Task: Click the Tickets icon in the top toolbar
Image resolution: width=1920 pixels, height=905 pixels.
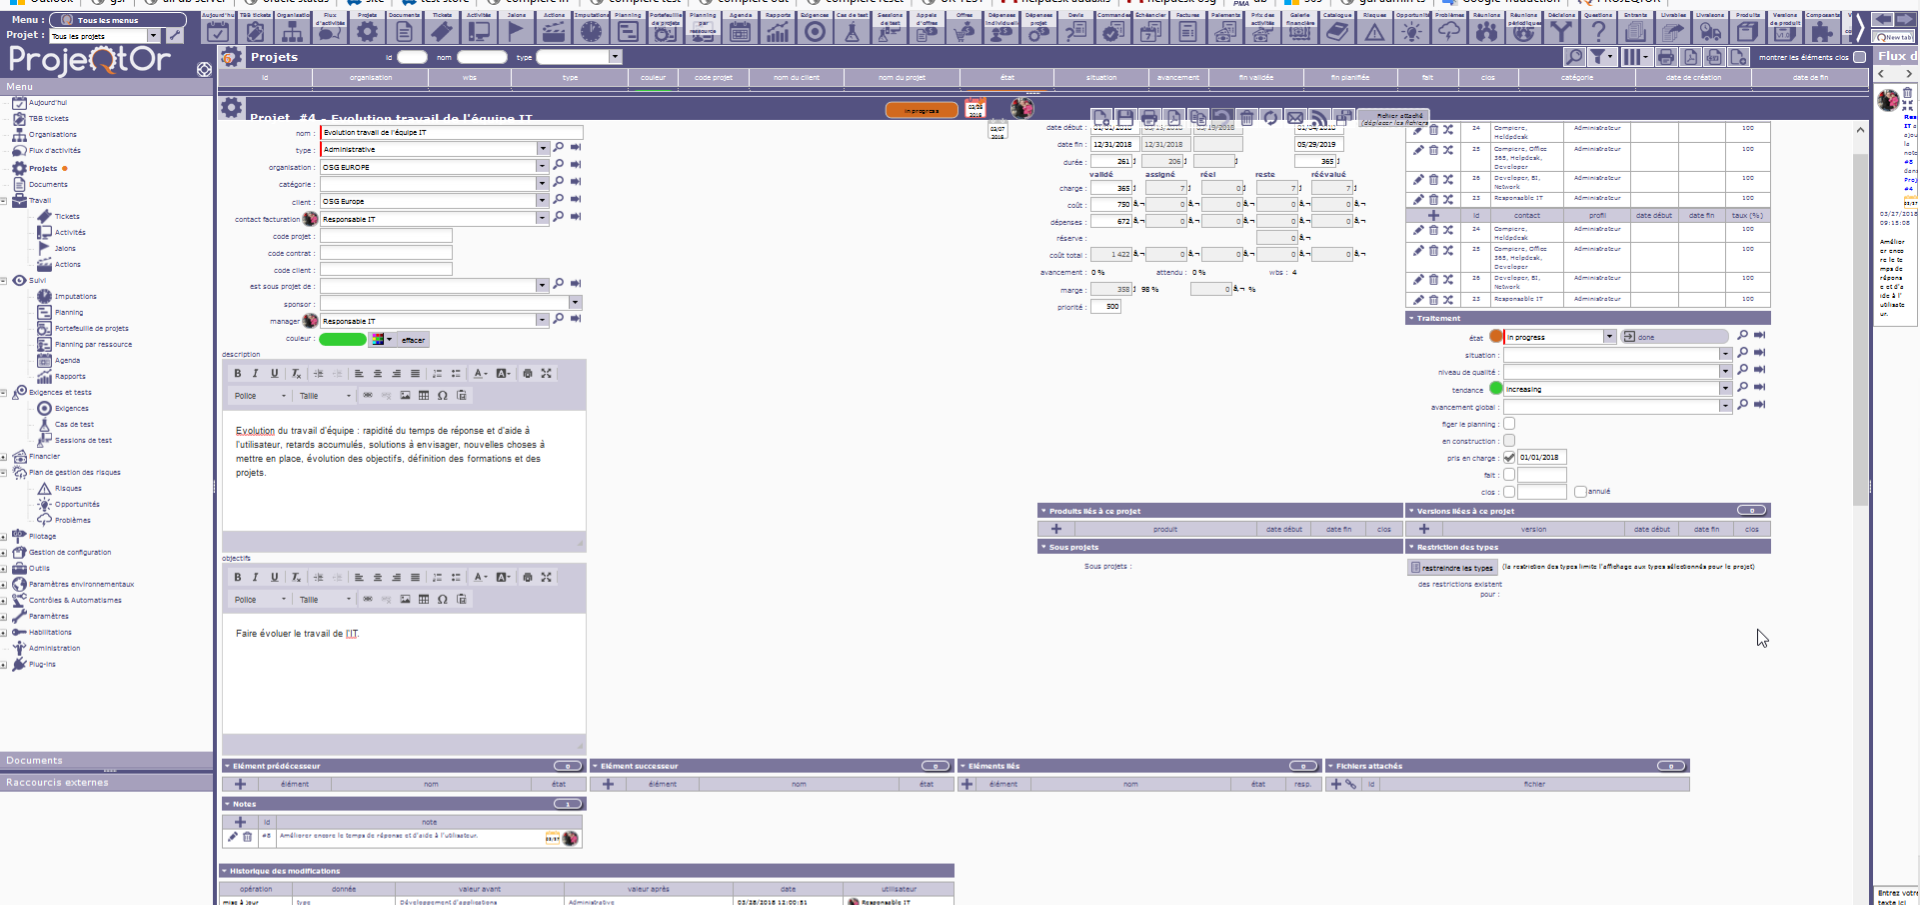Action: point(441,31)
